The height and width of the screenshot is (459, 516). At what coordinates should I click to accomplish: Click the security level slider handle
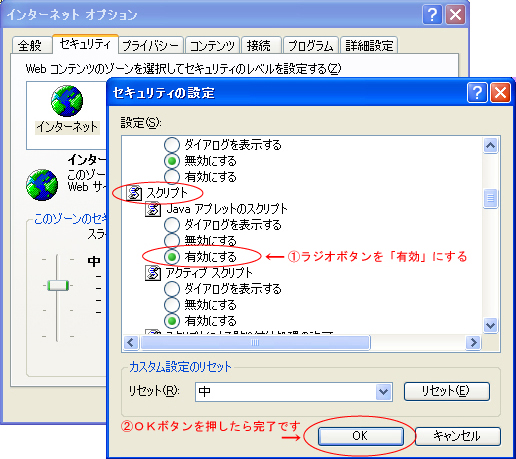58,286
